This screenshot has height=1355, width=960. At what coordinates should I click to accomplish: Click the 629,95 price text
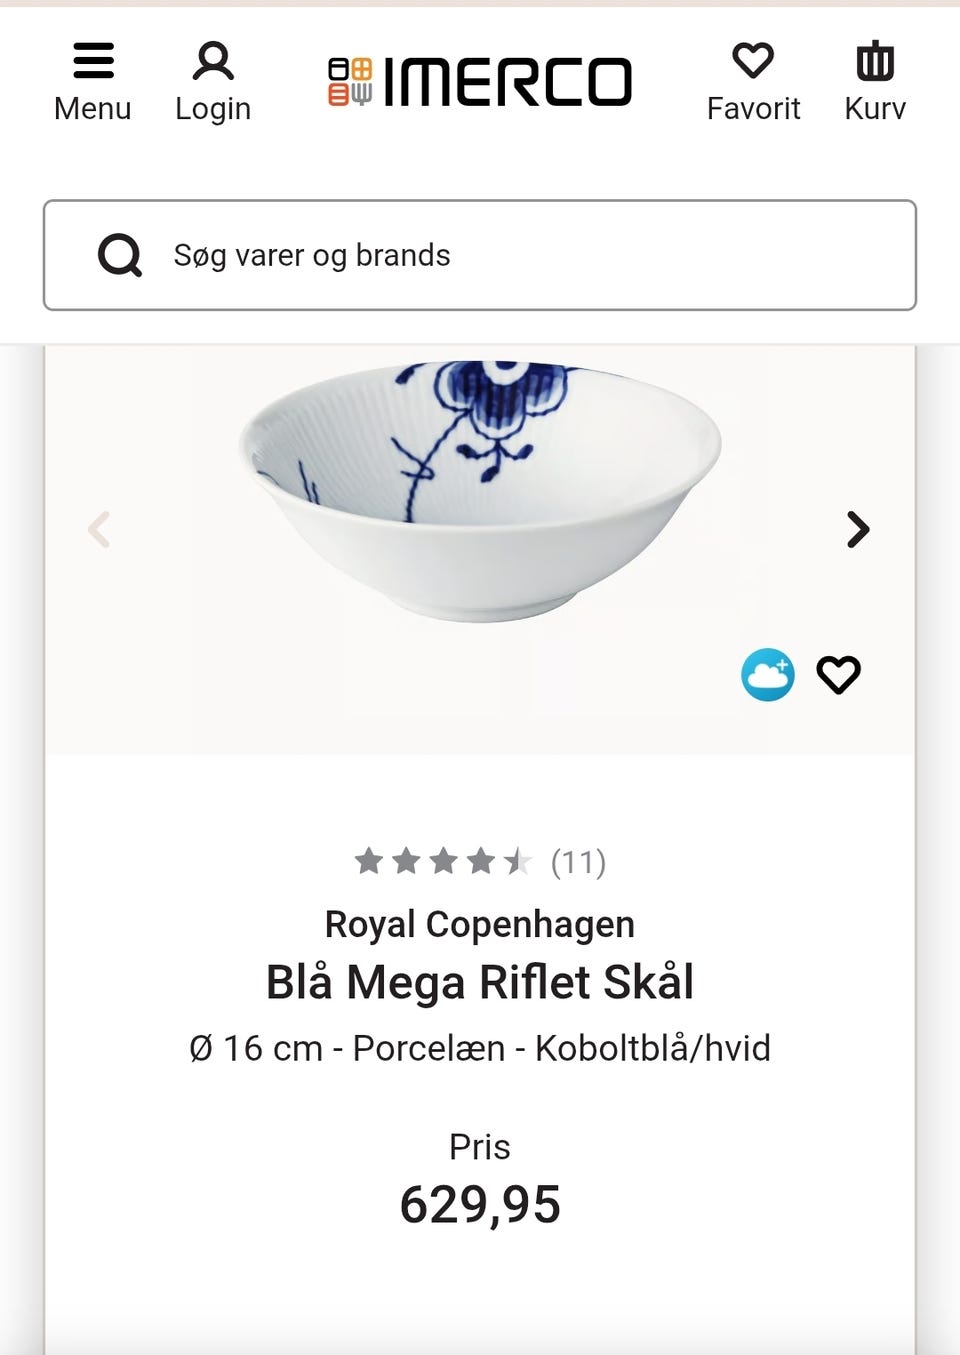point(480,1204)
